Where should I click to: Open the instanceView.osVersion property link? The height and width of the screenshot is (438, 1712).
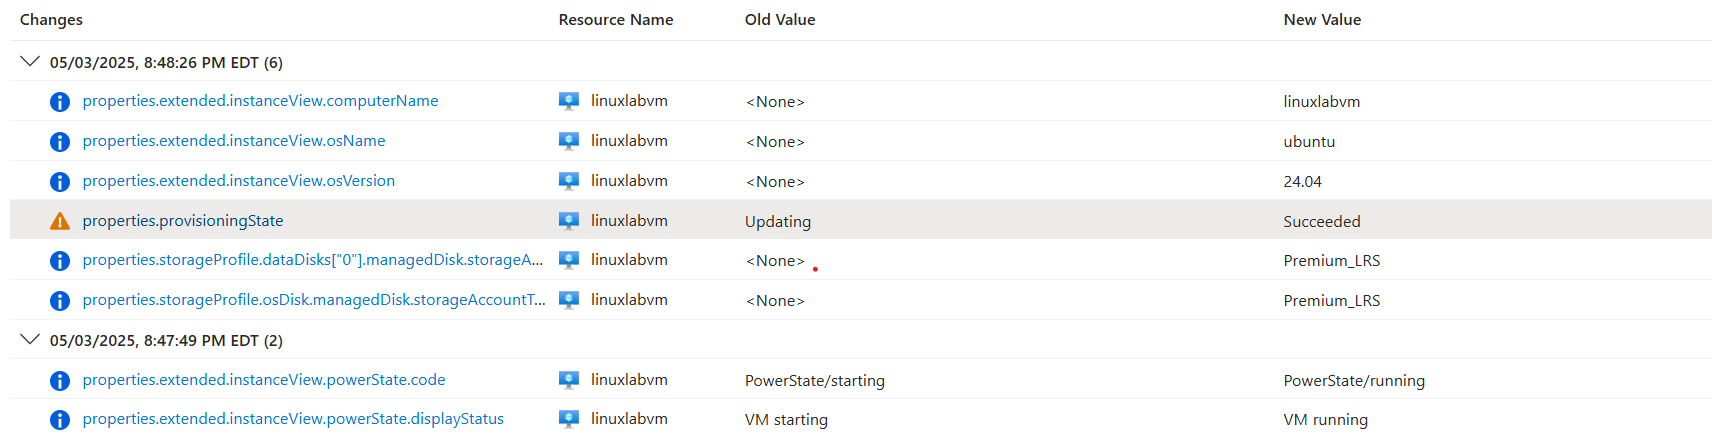point(239,181)
